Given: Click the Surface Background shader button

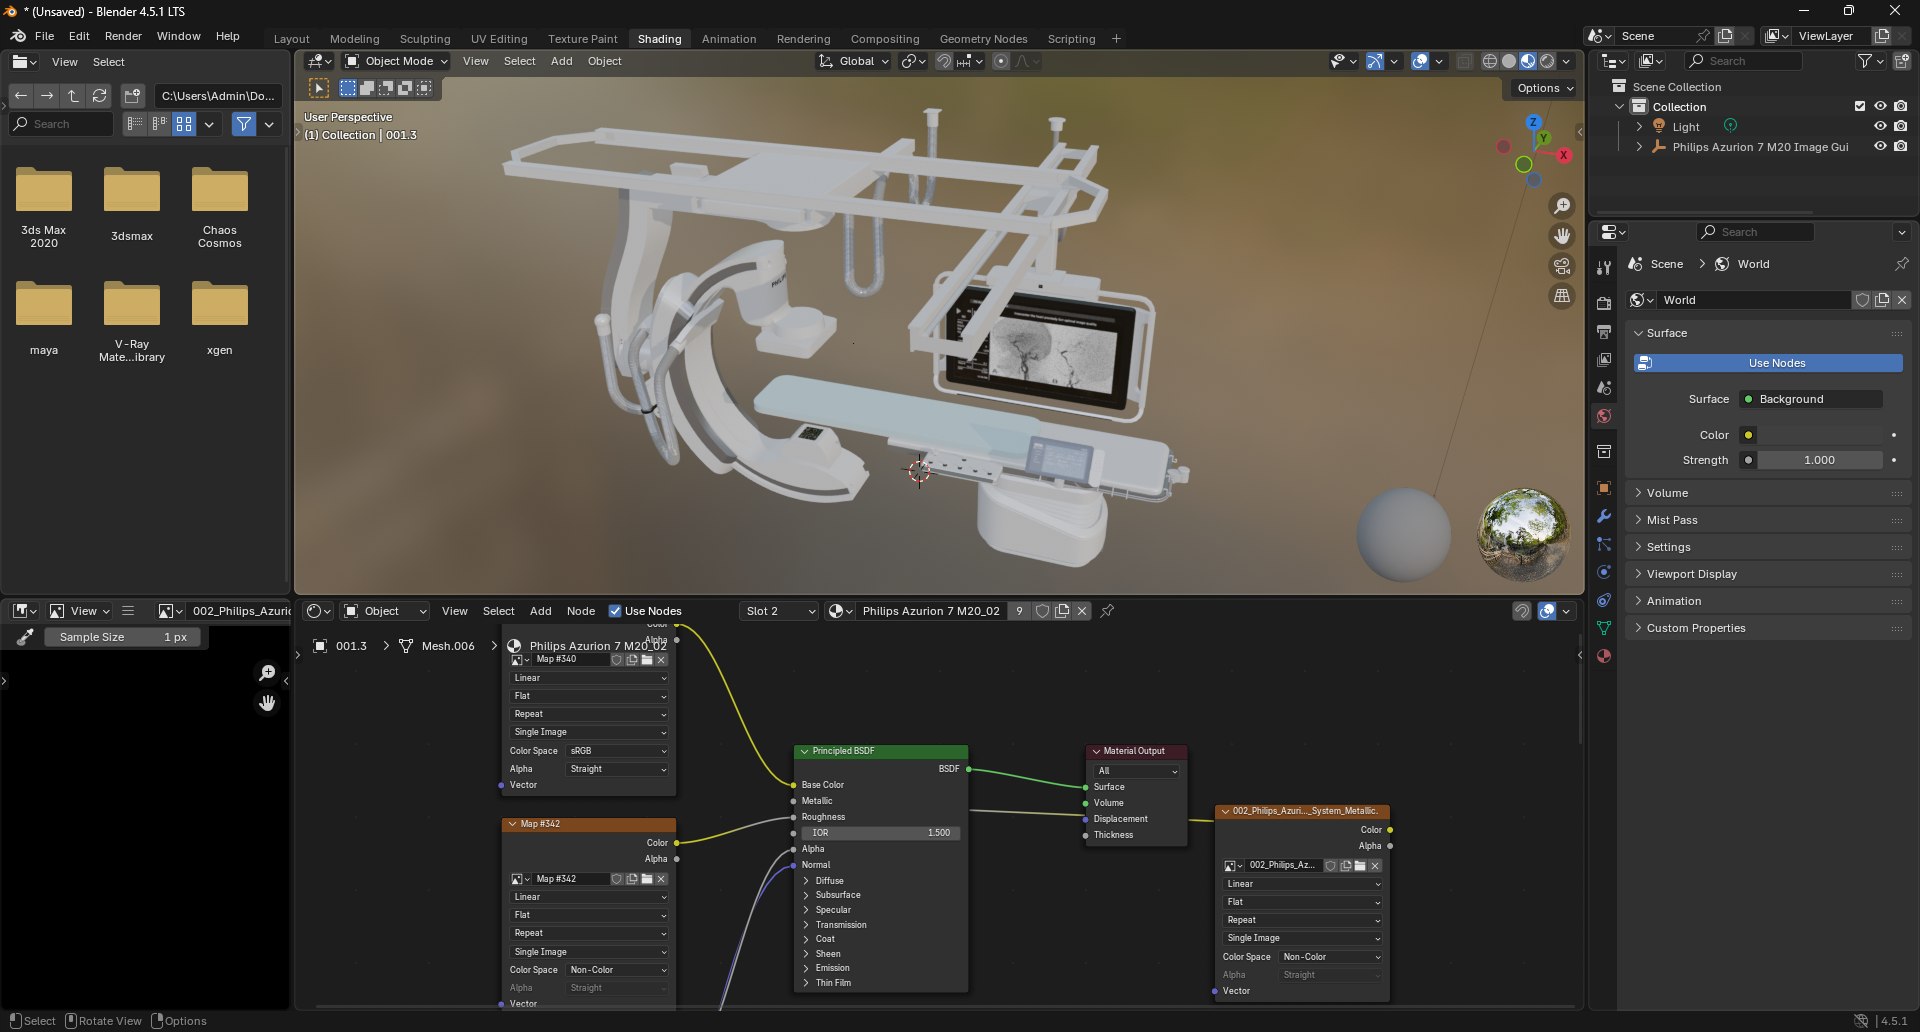Looking at the screenshot, I should click(1811, 399).
